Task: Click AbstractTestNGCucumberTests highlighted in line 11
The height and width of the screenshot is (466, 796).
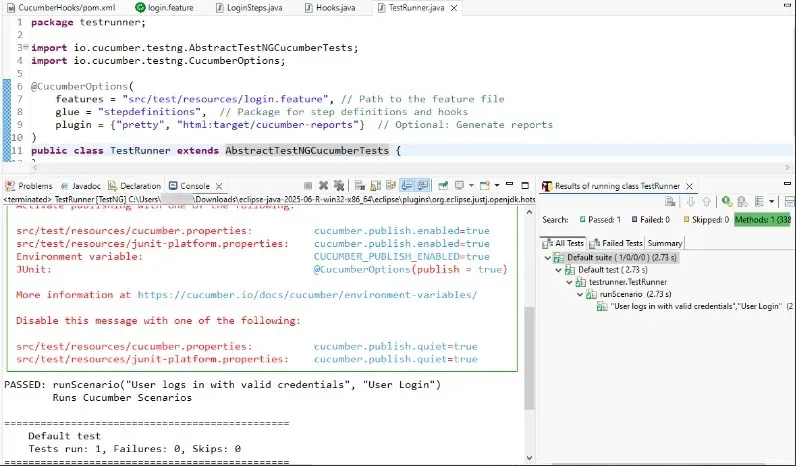Action: pyautogui.click(x=307, y=151)
